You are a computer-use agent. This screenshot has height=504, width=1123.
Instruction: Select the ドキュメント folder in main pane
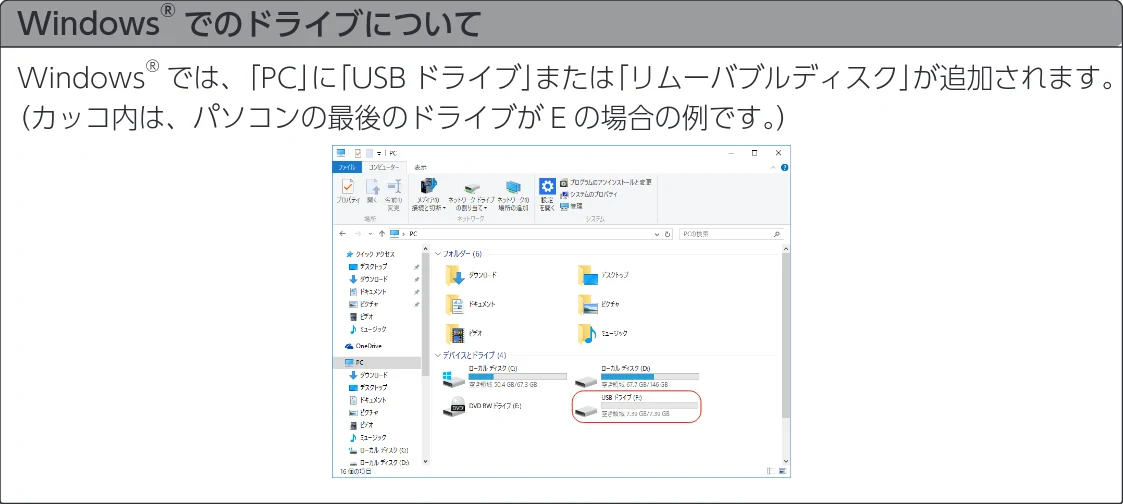coord(471,304)
